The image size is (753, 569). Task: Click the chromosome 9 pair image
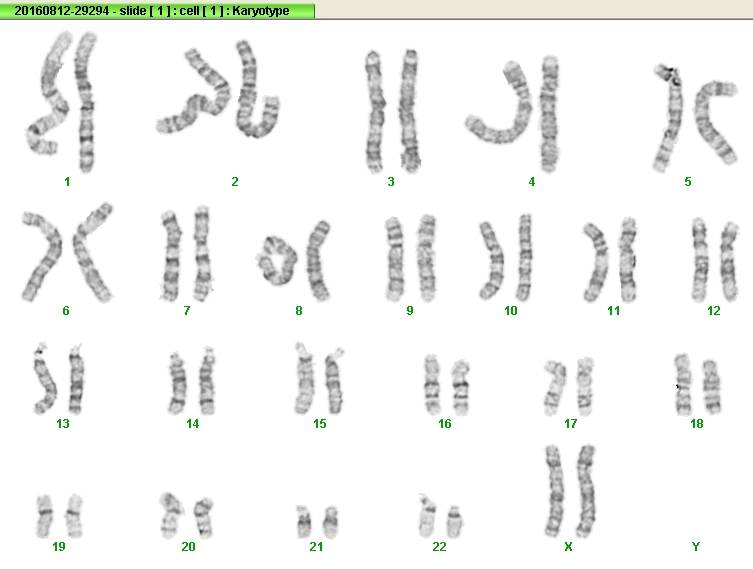411,258
